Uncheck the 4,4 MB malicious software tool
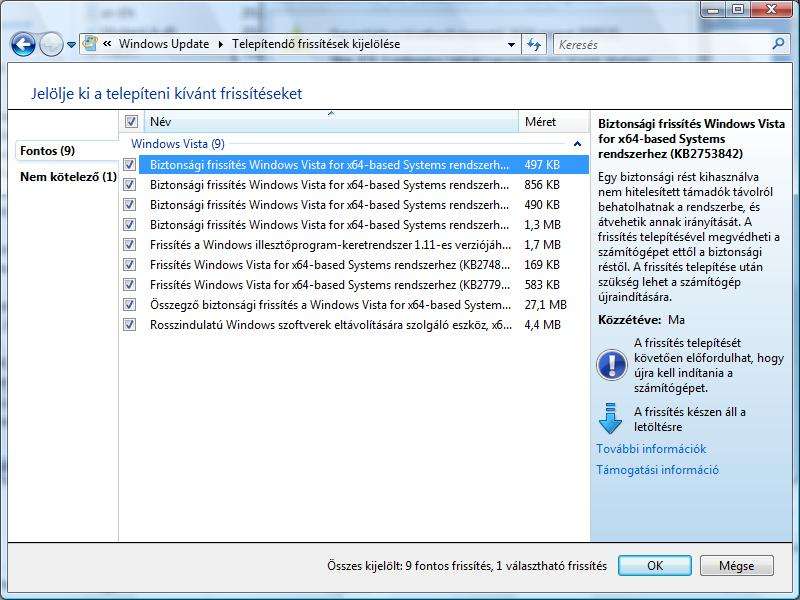Image resolution: width=800 pixels, height=600 pixels. [x=130, y=324]
